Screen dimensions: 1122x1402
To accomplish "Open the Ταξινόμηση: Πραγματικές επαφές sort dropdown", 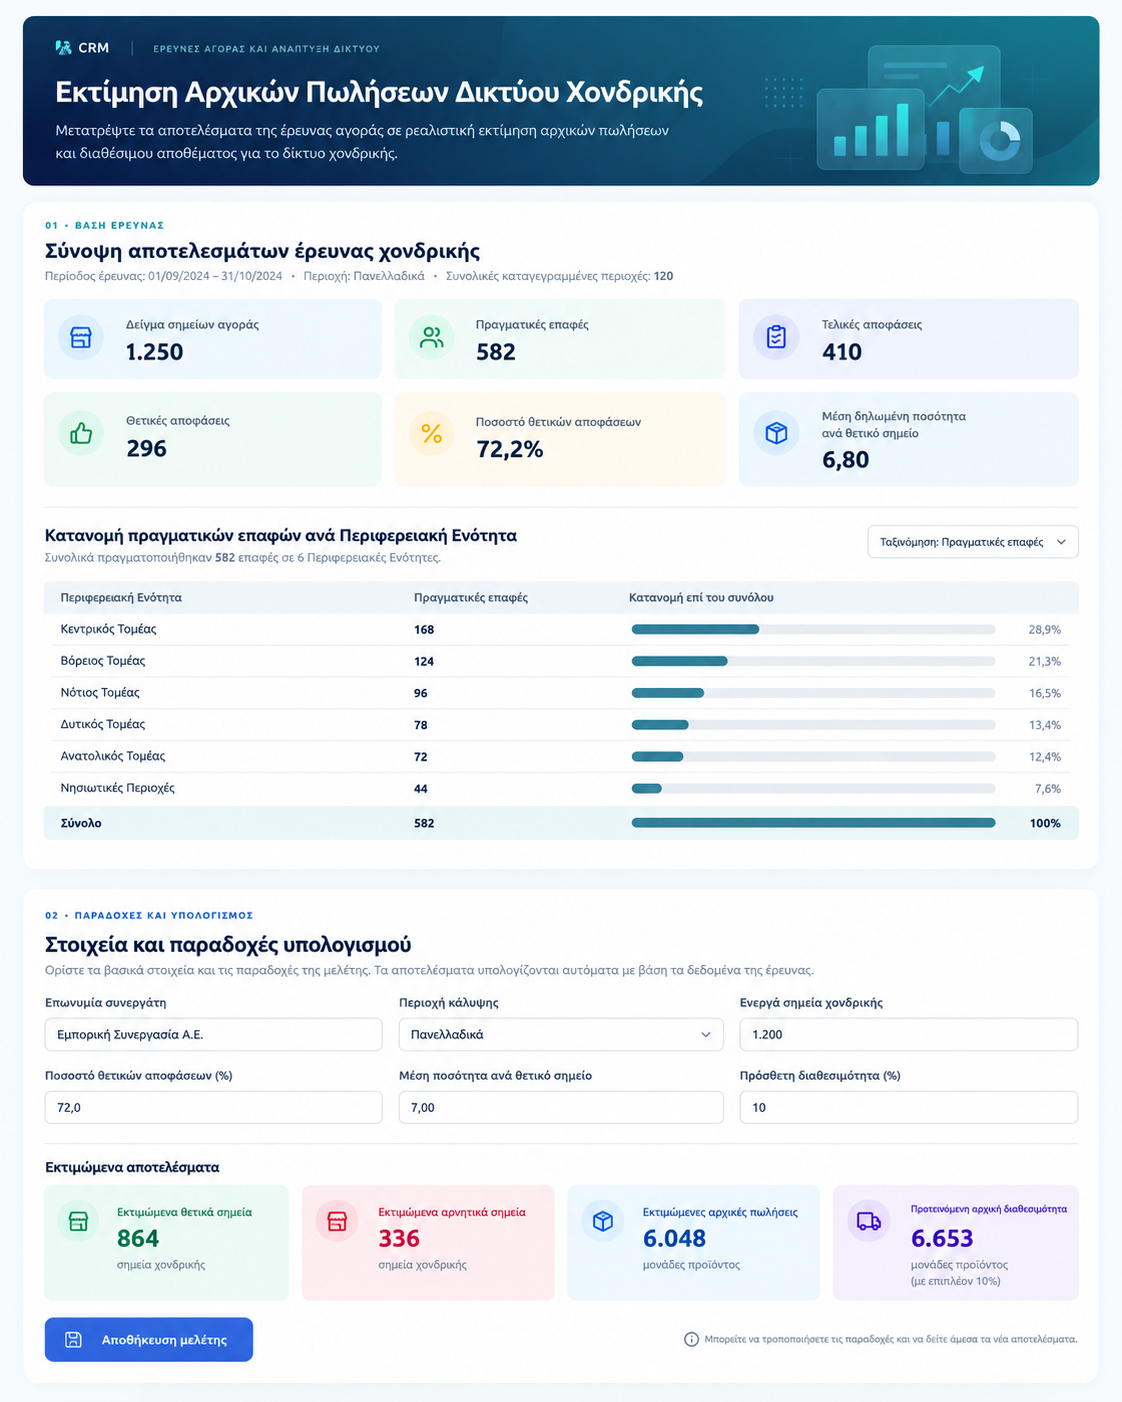I will tap(973, 542).
